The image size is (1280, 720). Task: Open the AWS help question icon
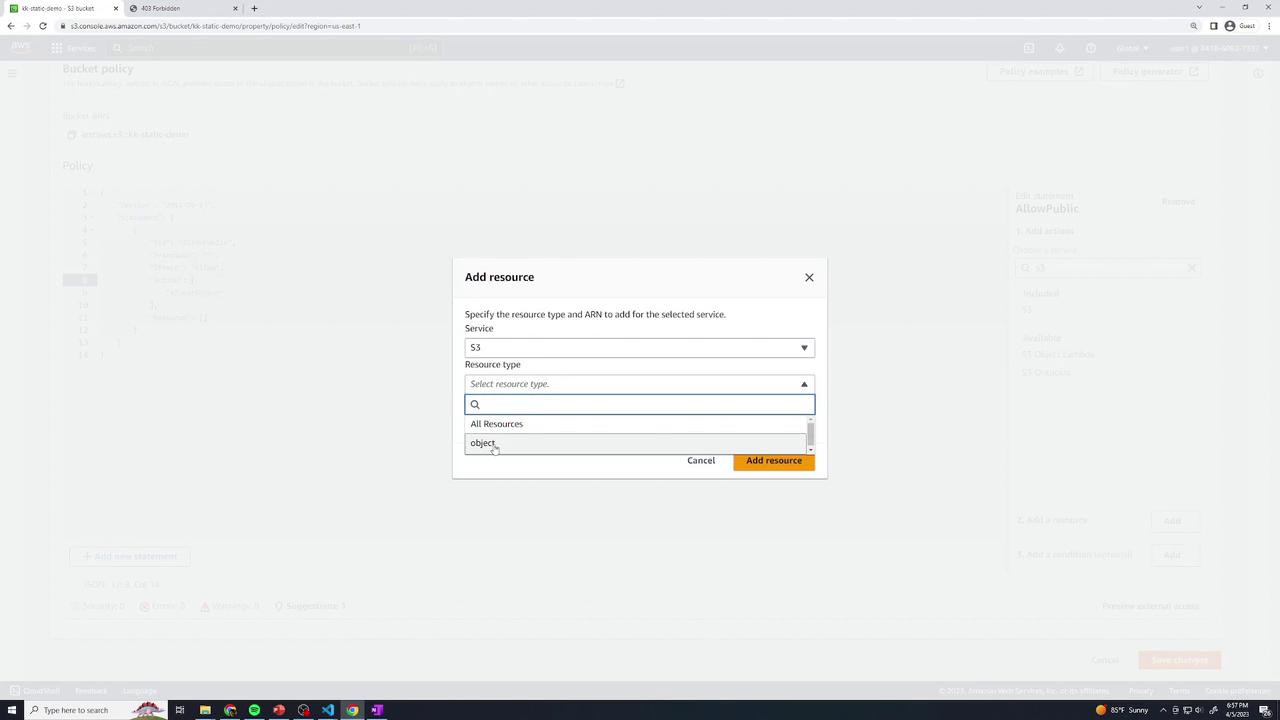(x=1091, y=48)
